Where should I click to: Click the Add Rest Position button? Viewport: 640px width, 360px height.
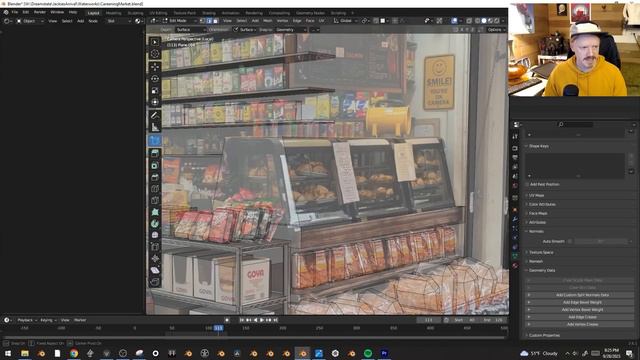(544, 184)
